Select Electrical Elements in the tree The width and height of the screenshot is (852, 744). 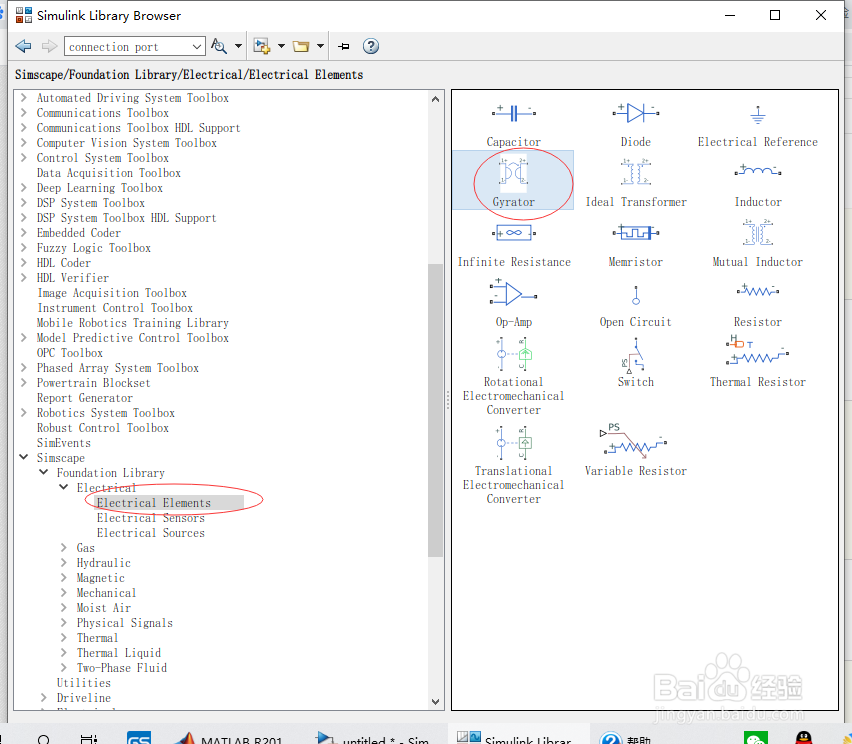154,503
